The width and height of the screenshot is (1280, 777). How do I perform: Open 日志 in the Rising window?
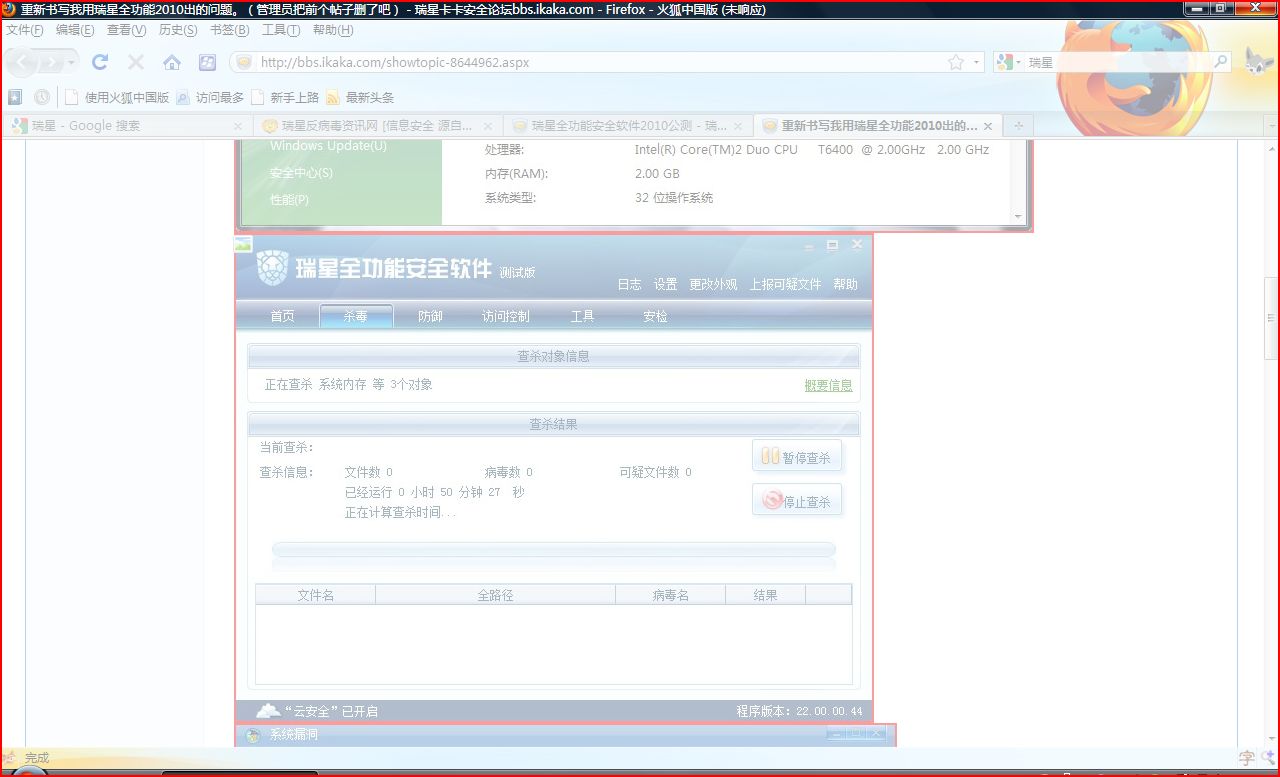(x=629, y=285)
